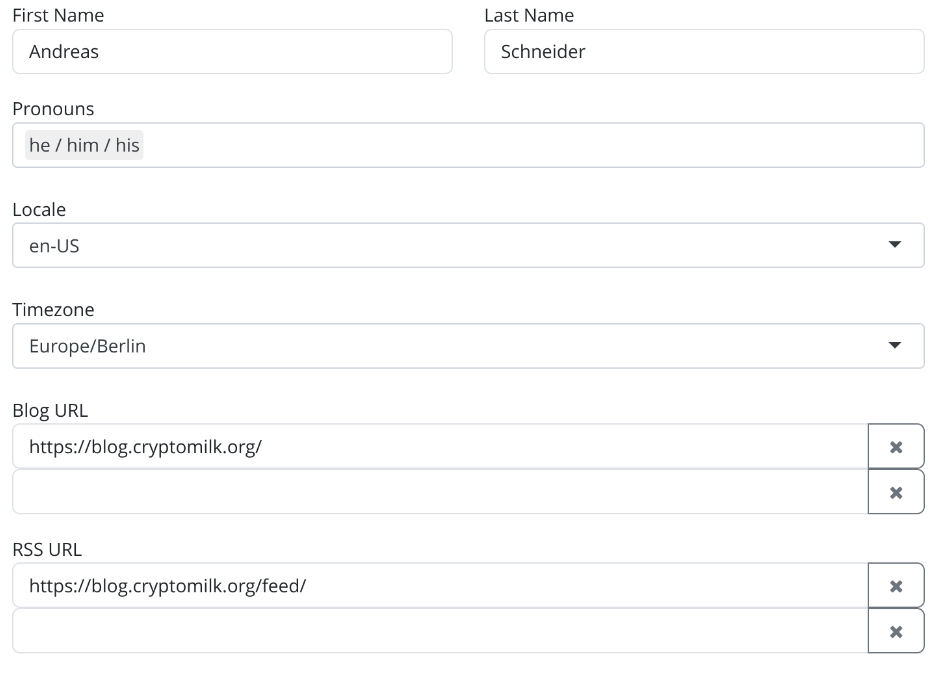
Task: Open the Europe/Berlin timezone selector
Action: (x=468, y=346)
